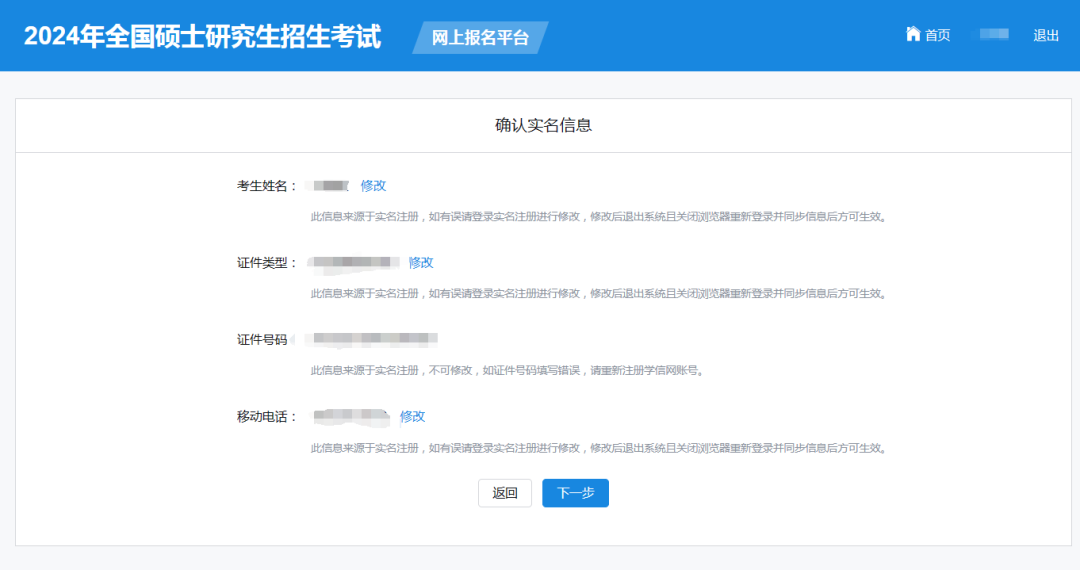Select the 网上报名平台 banner tab

[x=480, y=38]
